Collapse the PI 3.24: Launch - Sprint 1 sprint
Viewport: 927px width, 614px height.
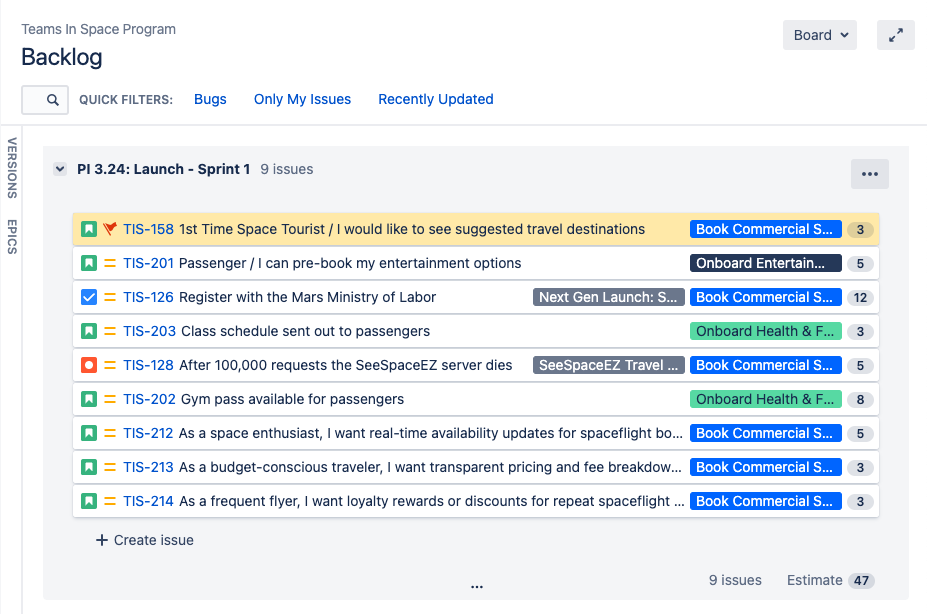tap(59, 168)
